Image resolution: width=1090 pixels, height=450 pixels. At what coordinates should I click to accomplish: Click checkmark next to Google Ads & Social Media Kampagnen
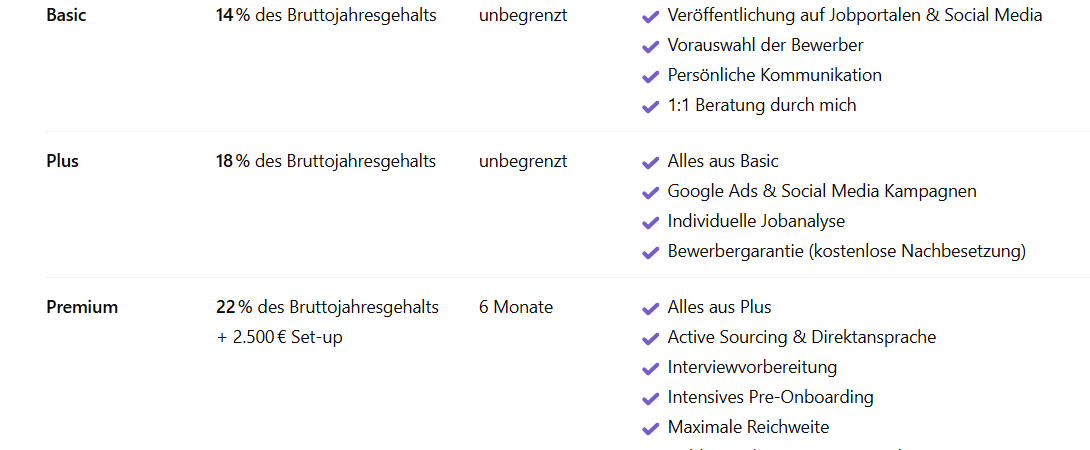(x=650, y=193)
